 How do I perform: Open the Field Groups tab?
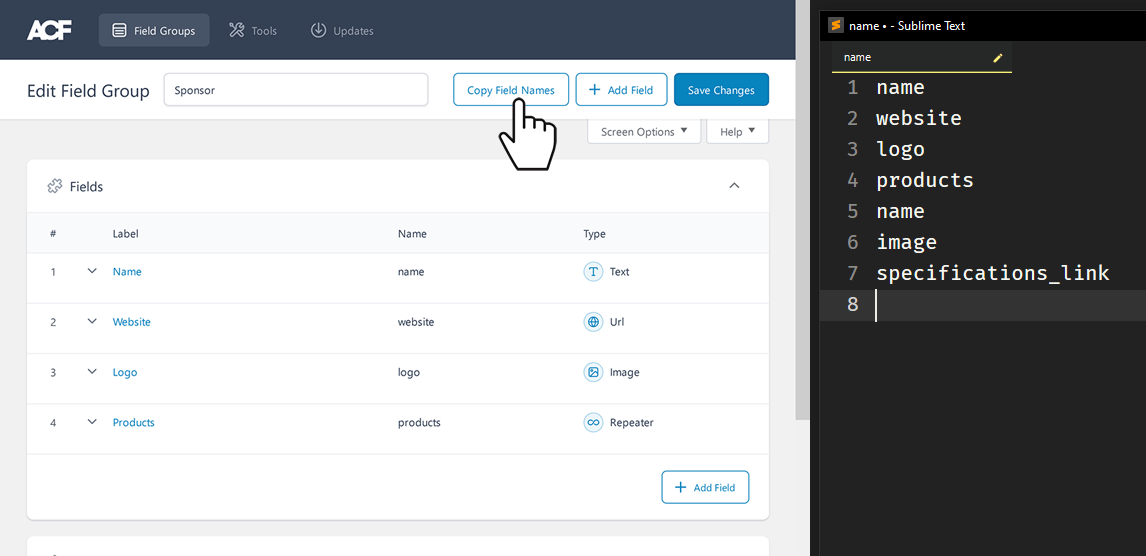coord(154,31)
